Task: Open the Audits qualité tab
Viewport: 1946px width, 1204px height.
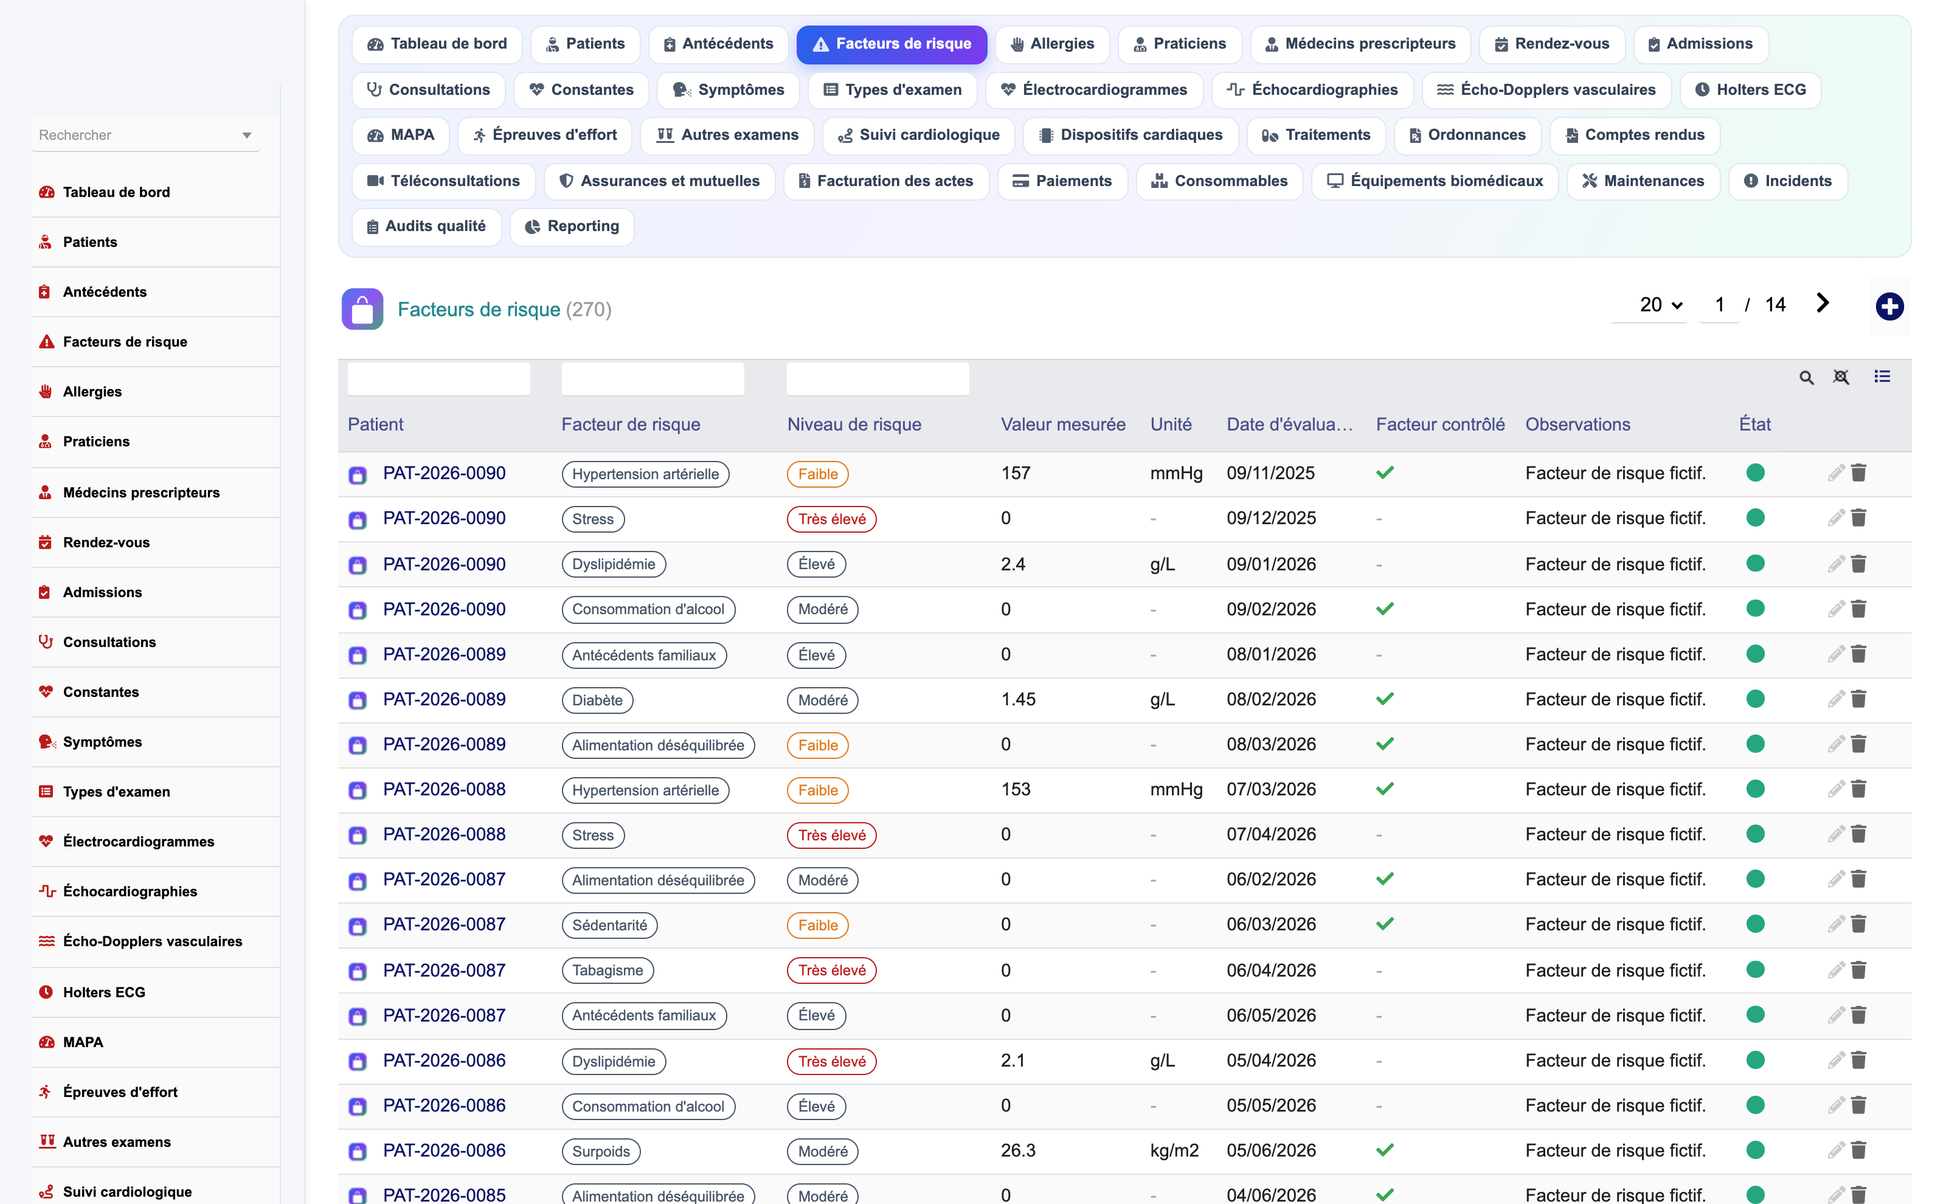Action: (x=426, y=226)
